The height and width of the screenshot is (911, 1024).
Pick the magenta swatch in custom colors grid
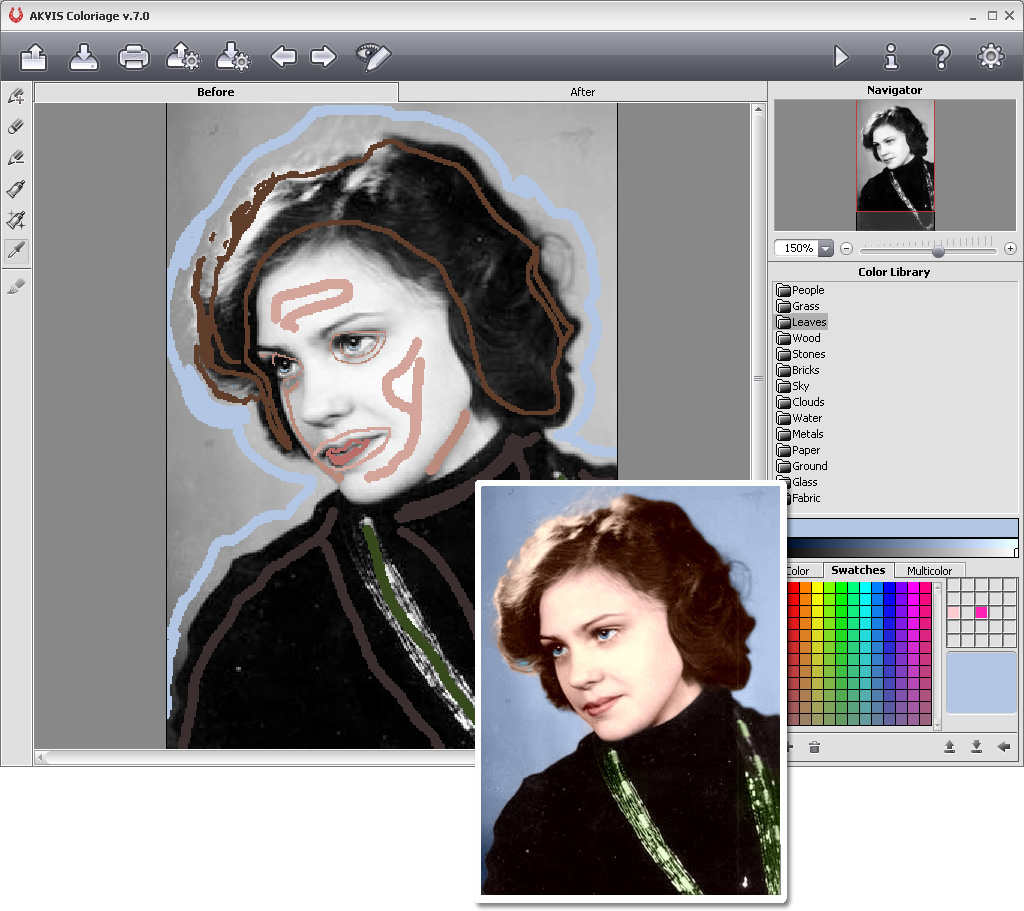tap(981, 612)
